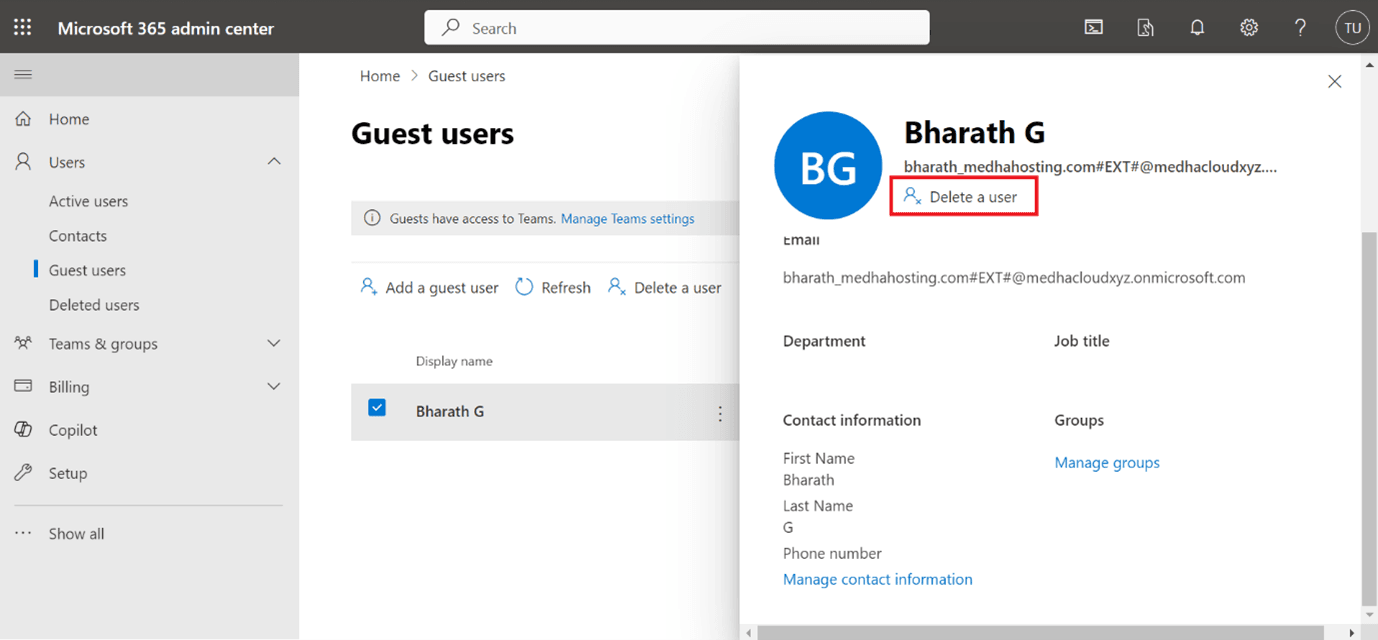Click Manage groups in the detail pane

pos(1106,462)
